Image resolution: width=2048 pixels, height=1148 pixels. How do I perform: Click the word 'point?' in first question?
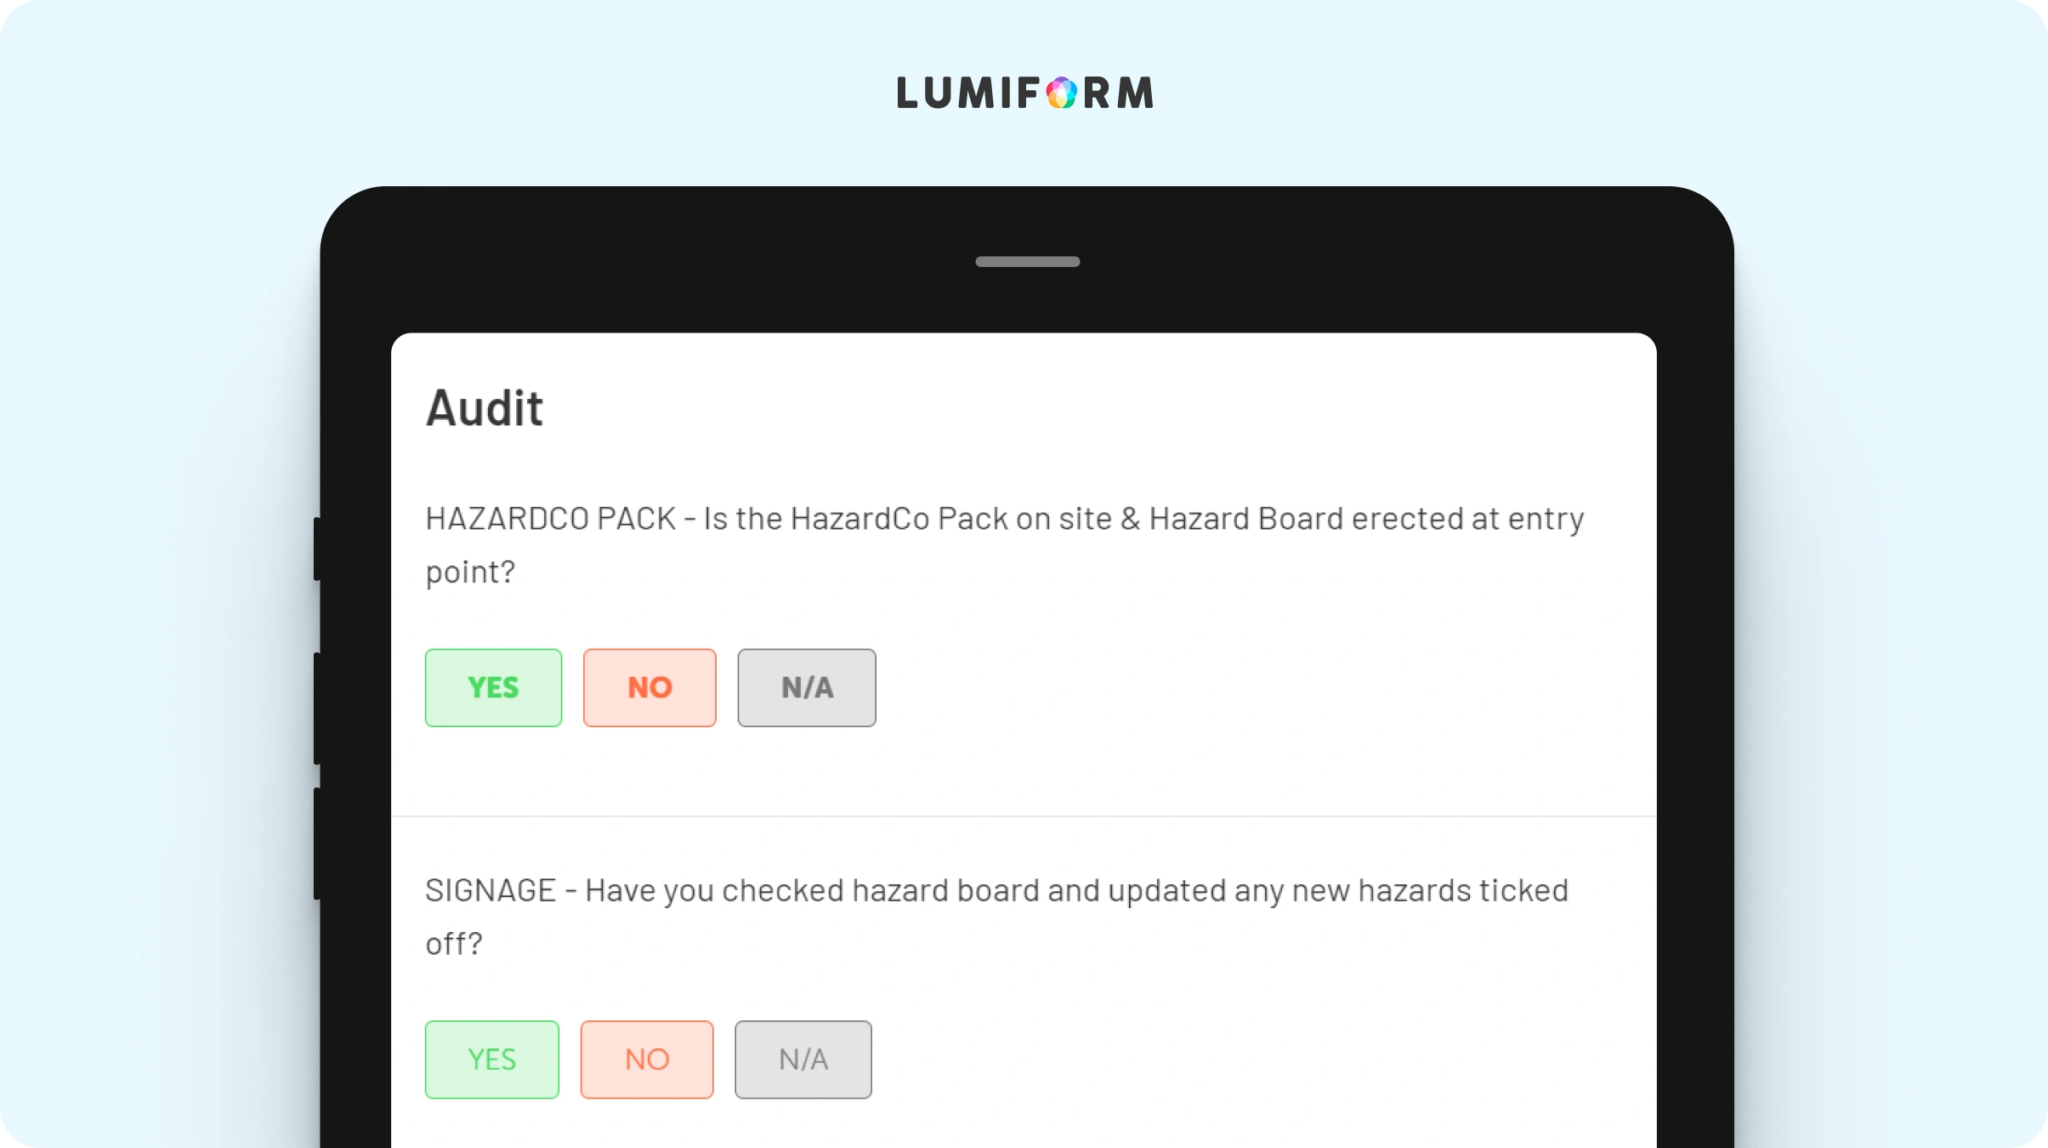coord(470,572)
